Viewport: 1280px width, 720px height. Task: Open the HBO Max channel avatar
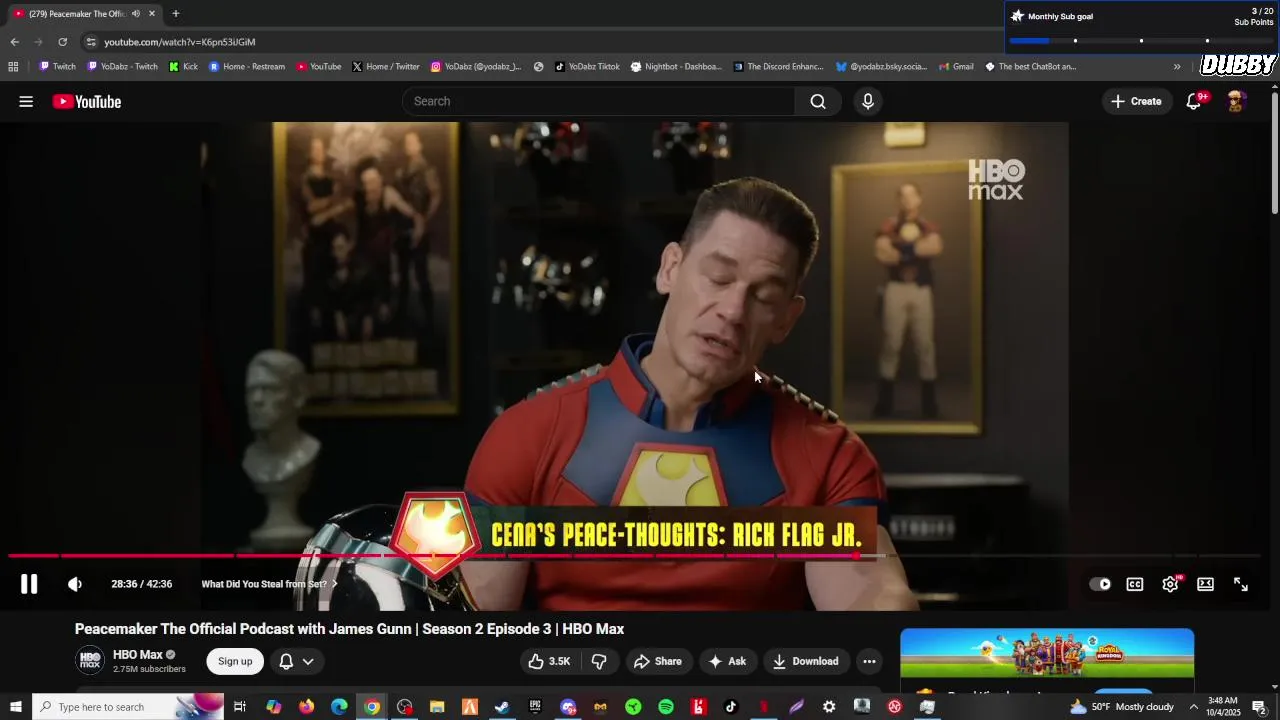pos(90,661)
